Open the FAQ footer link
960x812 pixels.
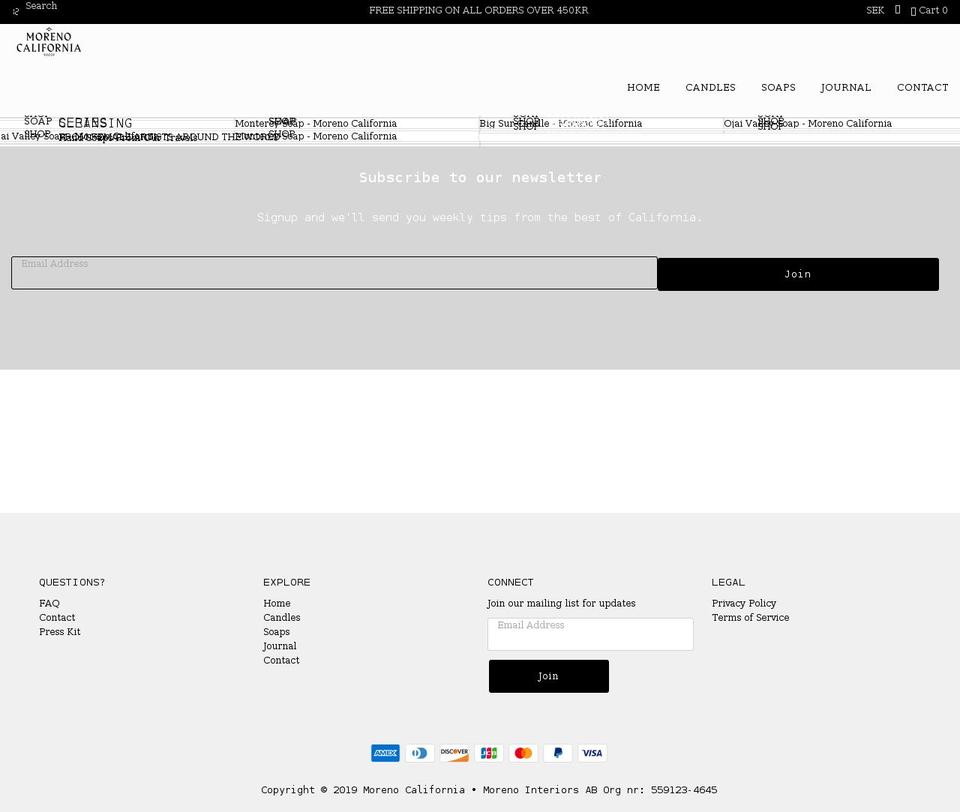pyautogui.click(x=50, y=603)
